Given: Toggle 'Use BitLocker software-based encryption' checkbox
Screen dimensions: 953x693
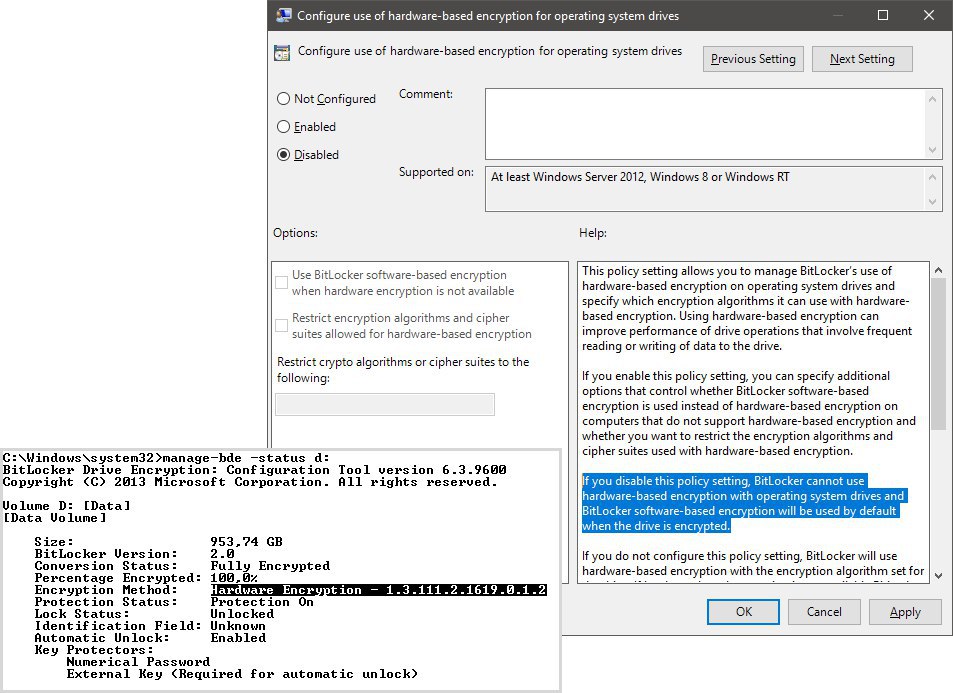Looking at the screenshot, I should pos(281,282).
